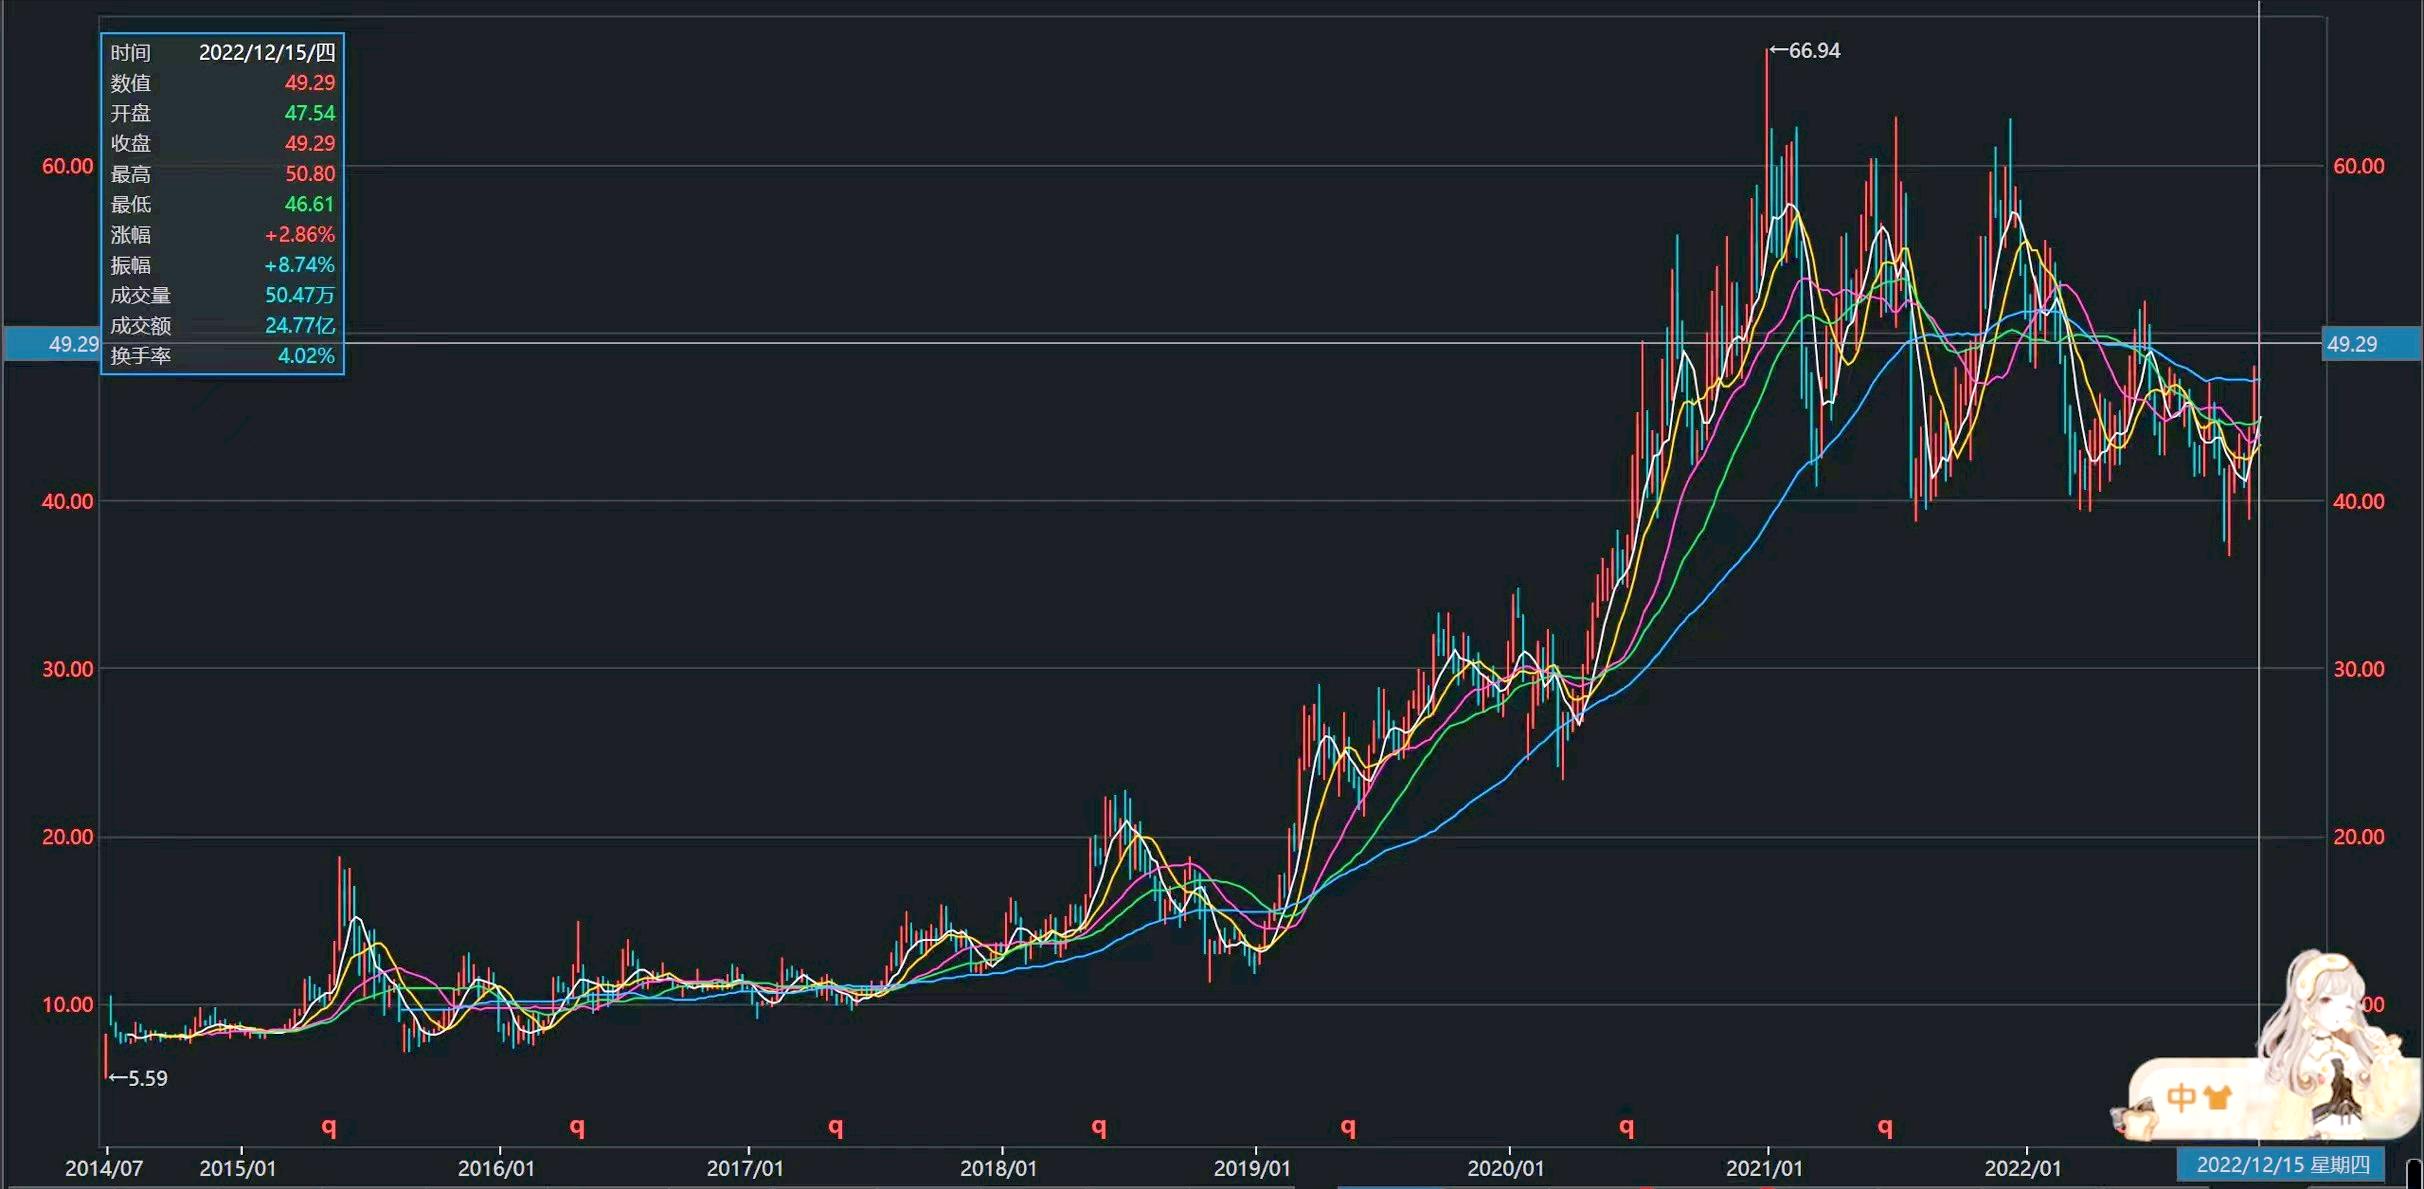Screen dimensions: 2424x1189
Task: Click the red q marker after 2016/01
Action: tap(577, 1127)
